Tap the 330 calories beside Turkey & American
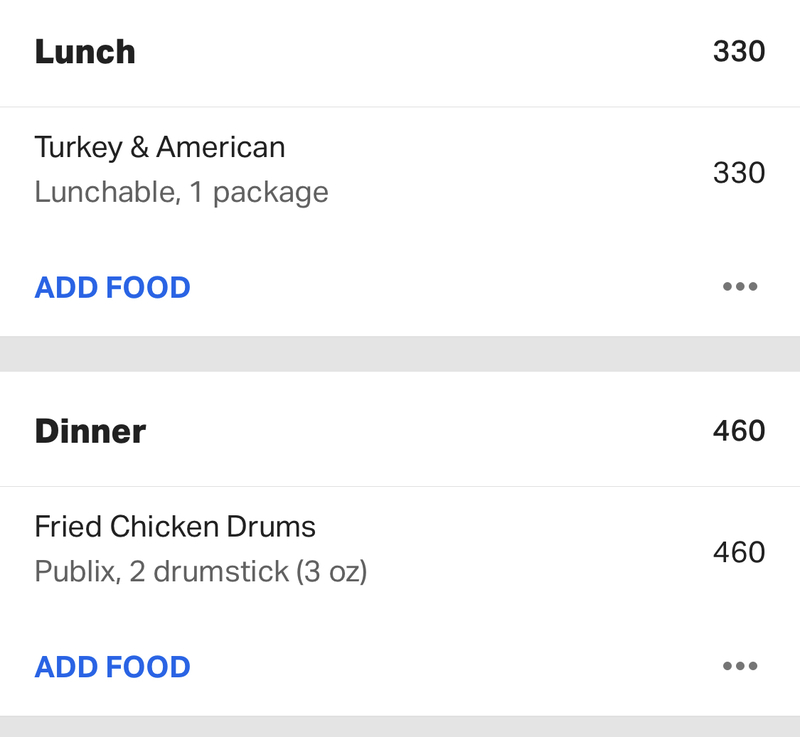The image size is (800, 737). click(739, 173)
